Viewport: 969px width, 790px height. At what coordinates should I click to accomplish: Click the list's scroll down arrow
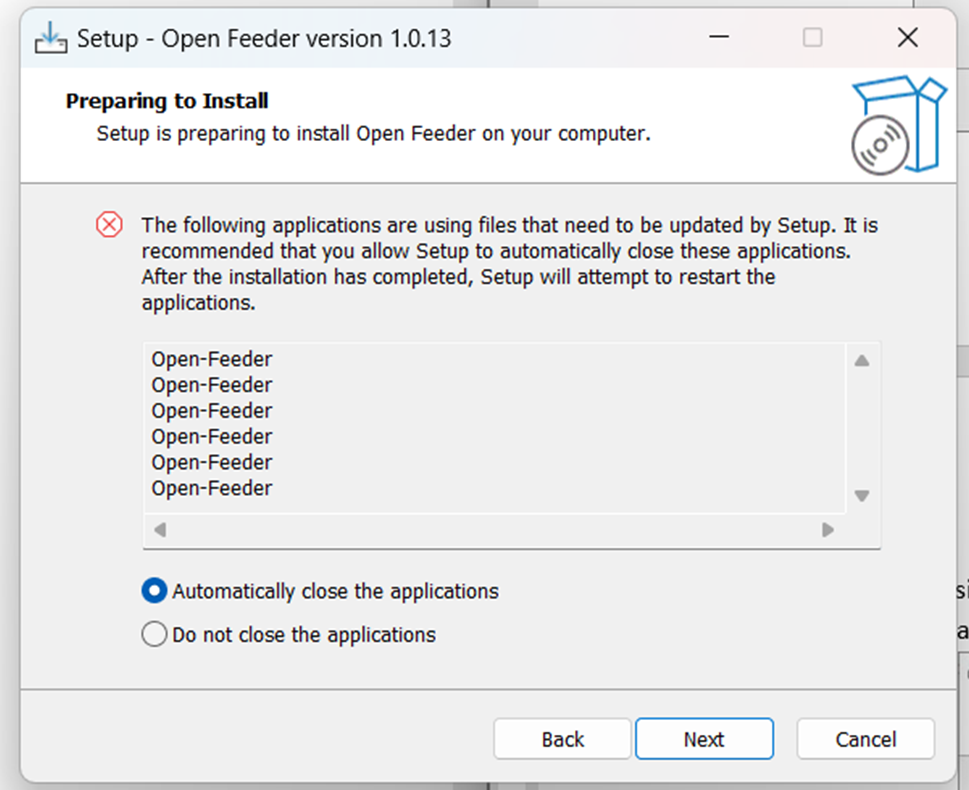(x=862, y=496)
